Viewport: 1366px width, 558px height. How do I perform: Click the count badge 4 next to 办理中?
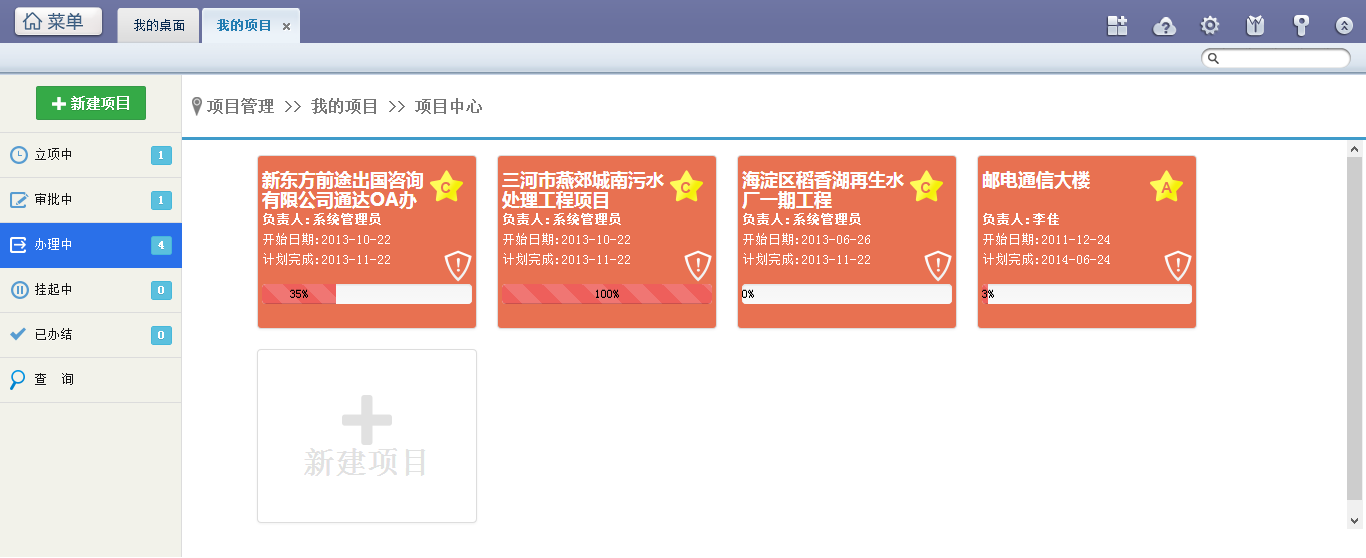tap(161, 245)
